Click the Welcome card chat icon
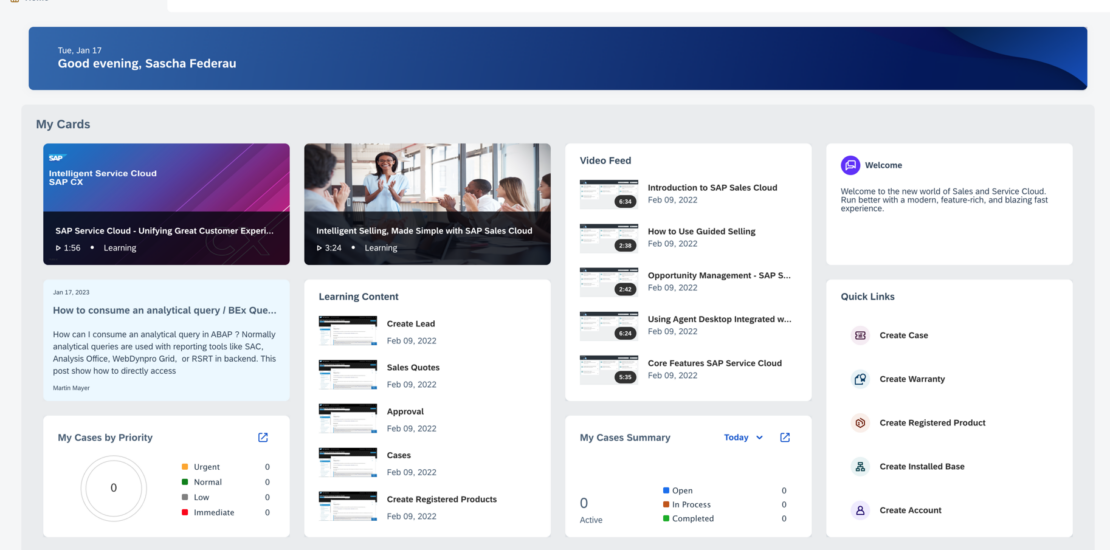1110x550 pixels. pyautogui.click(x=850, y=166)
